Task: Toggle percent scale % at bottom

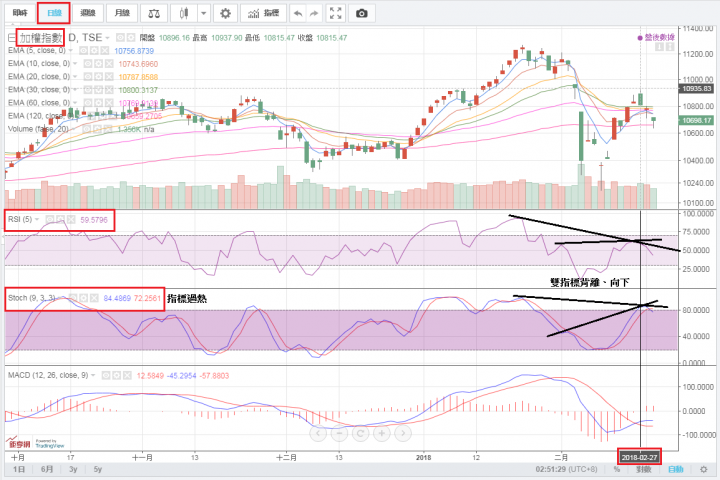Action: (x=617, y=469)
